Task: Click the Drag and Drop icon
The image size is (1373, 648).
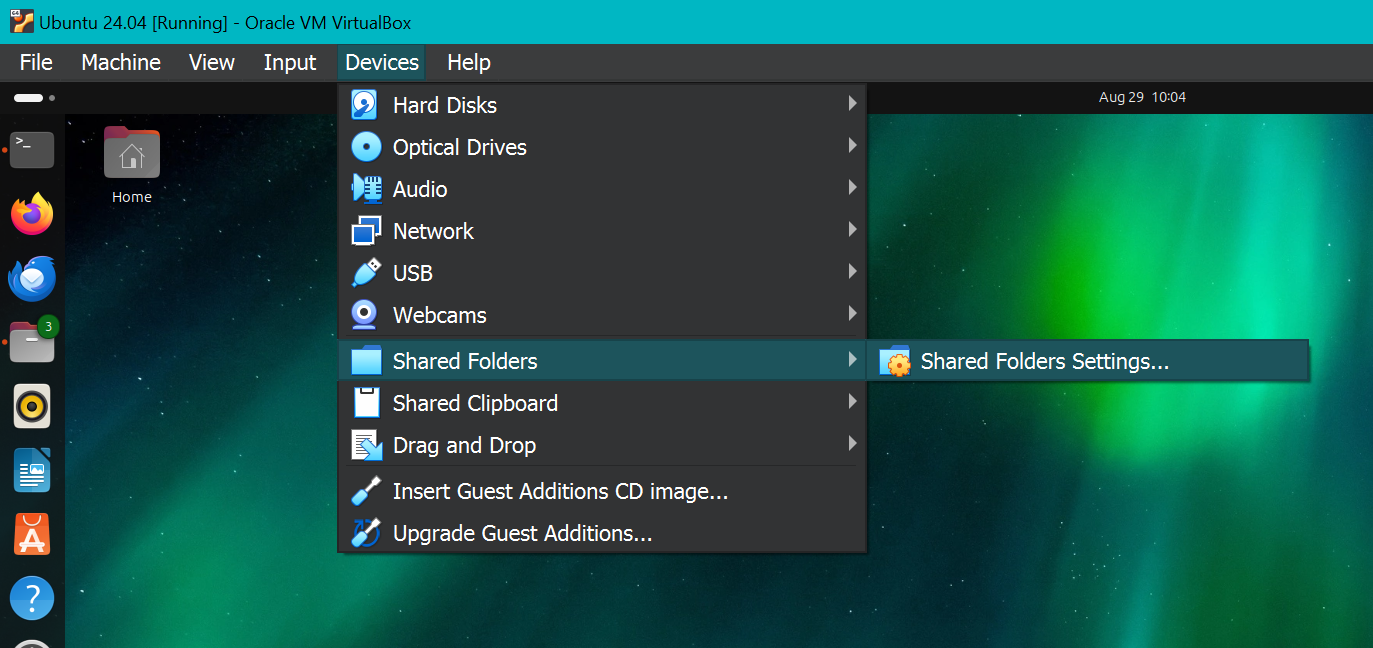Action: coord(366,445)
